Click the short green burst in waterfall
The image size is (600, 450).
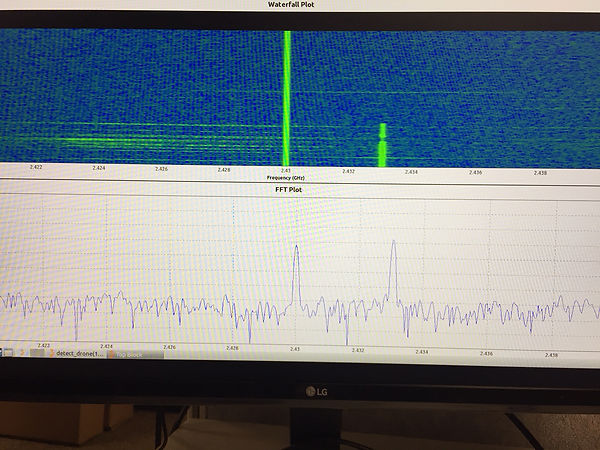click(382, 145)
